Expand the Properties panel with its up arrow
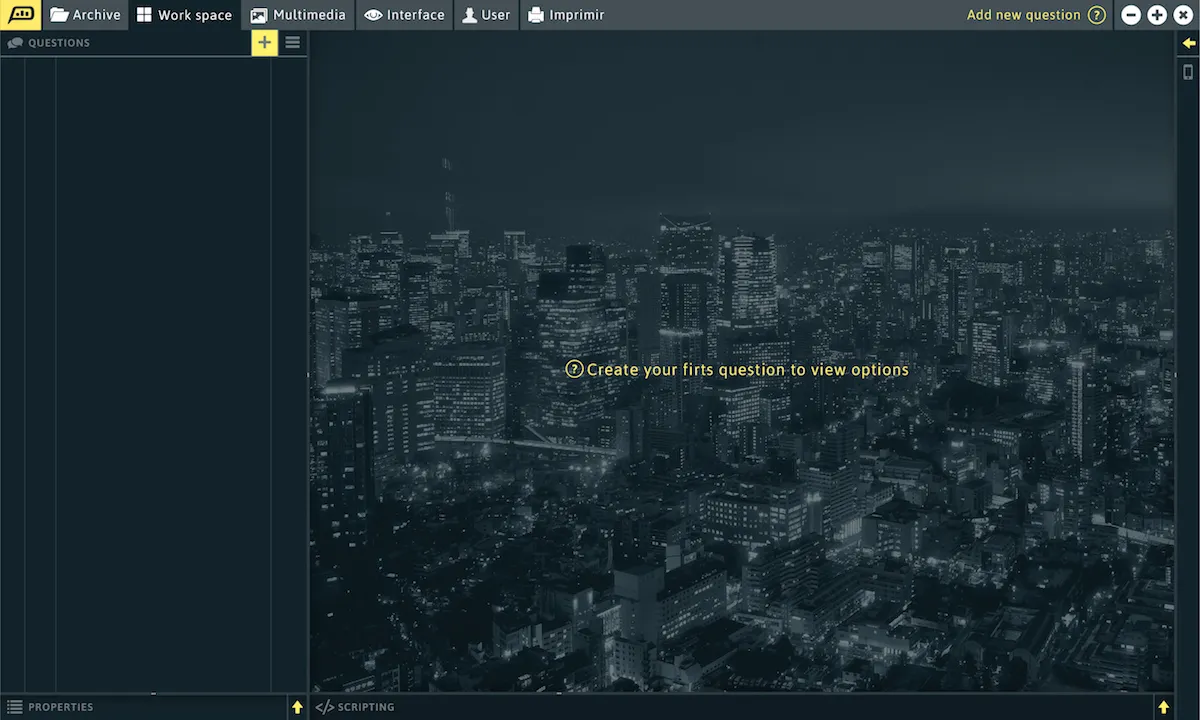 pos(297,707)
